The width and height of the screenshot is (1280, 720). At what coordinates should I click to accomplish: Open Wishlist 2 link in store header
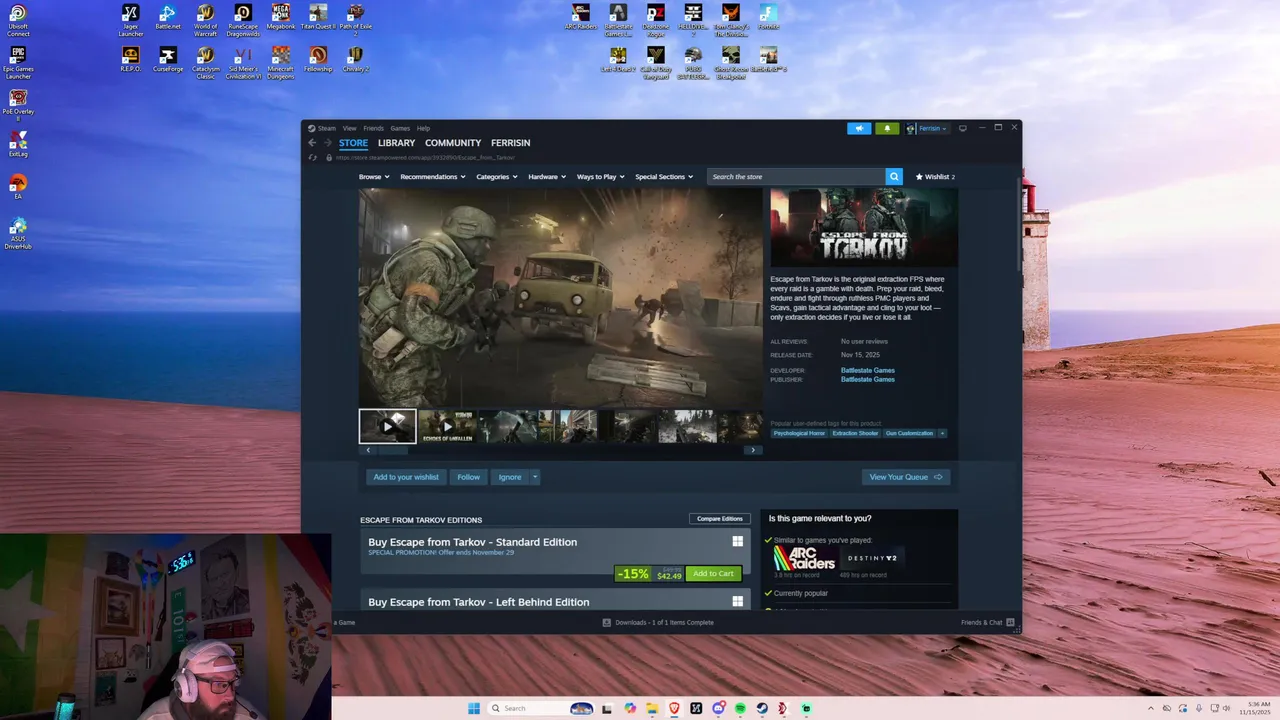pos(935,177)
